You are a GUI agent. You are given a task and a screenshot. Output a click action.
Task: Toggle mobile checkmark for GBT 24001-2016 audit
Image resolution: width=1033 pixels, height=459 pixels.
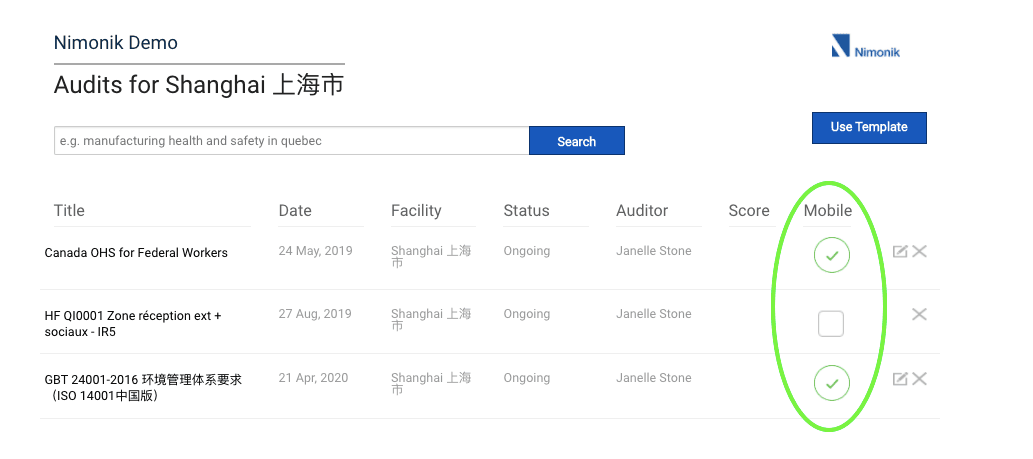click(831, 383)
